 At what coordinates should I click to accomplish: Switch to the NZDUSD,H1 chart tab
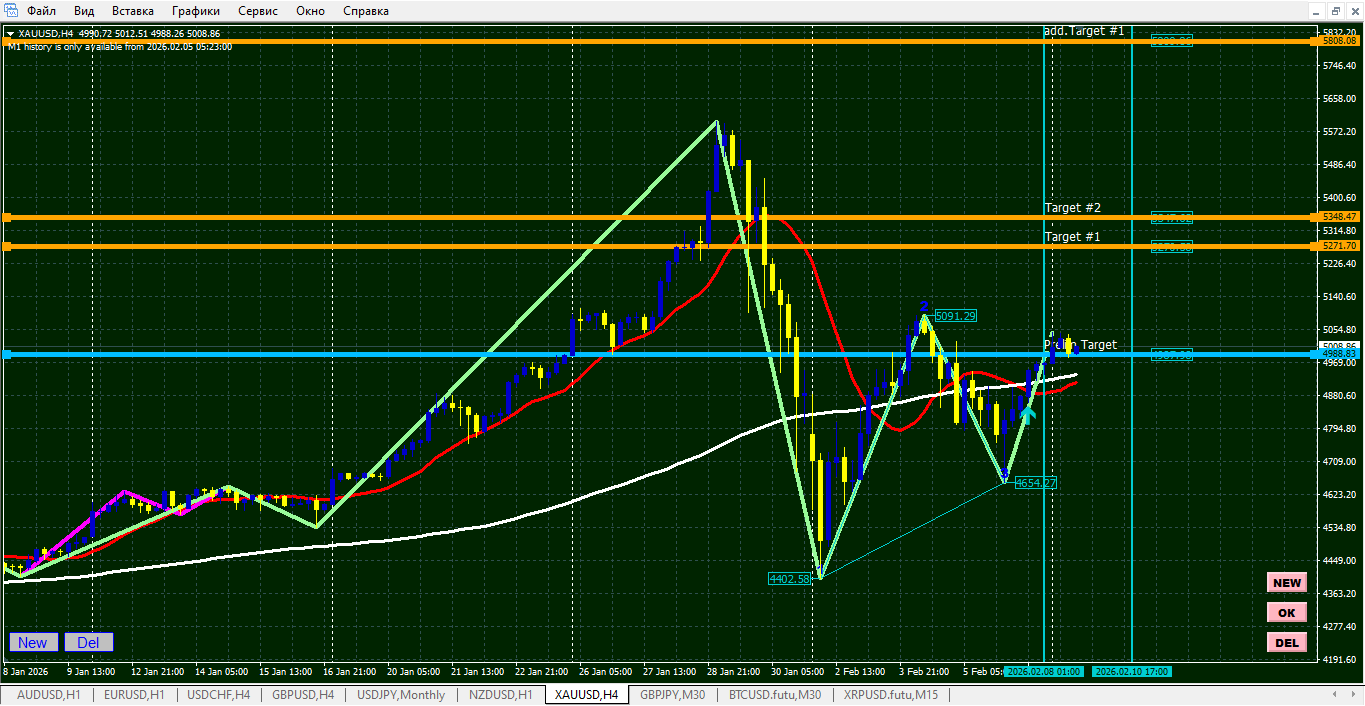(x=499, y=695)
